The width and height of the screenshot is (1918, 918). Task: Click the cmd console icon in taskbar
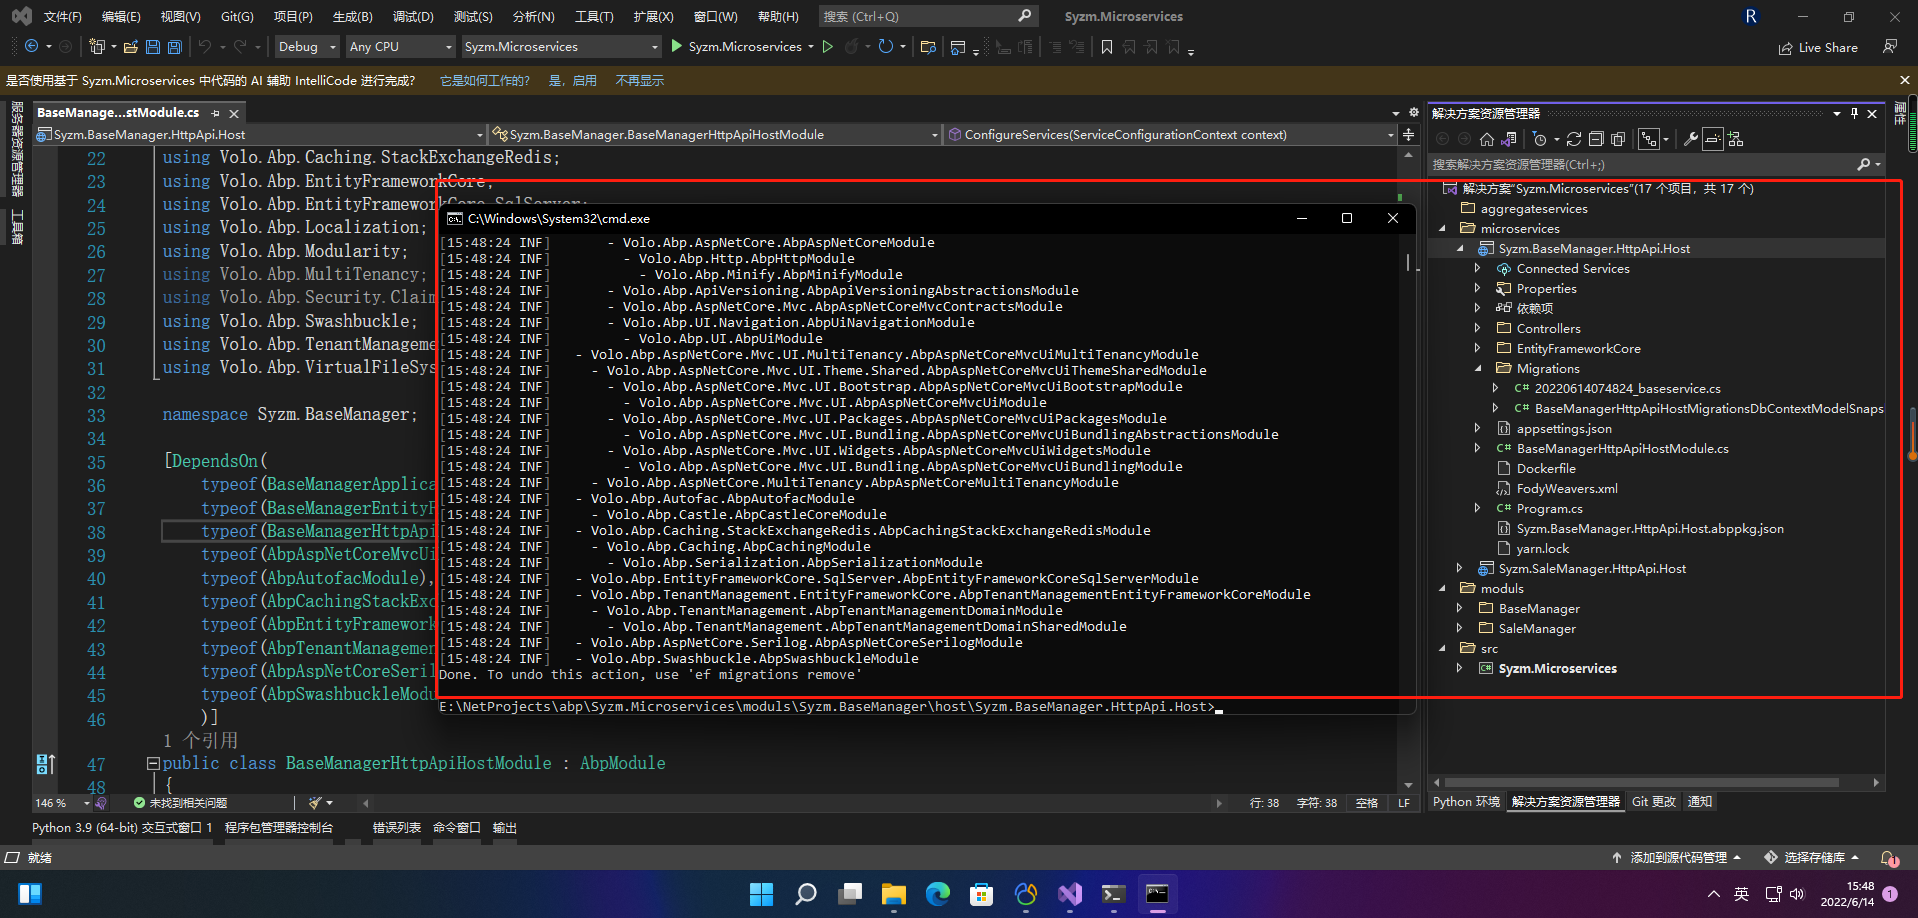pos(1157,894)
